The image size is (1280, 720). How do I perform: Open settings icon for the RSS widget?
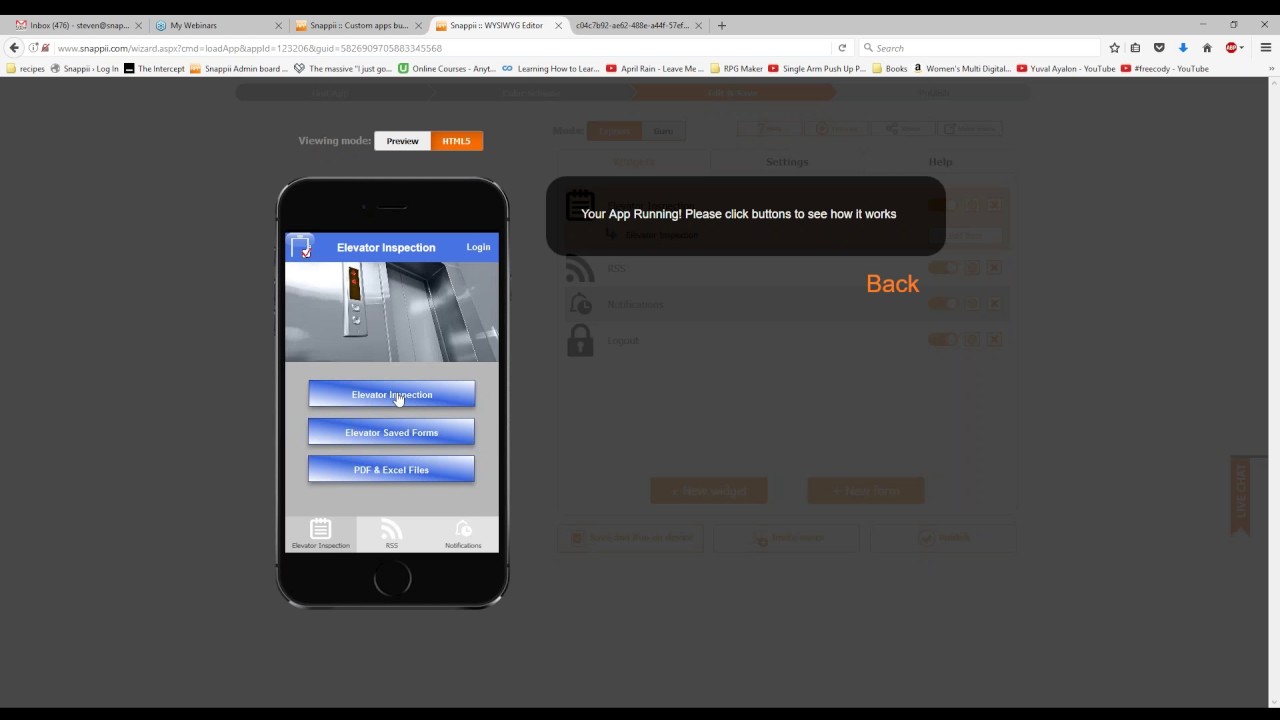click(x=972, y=268)
